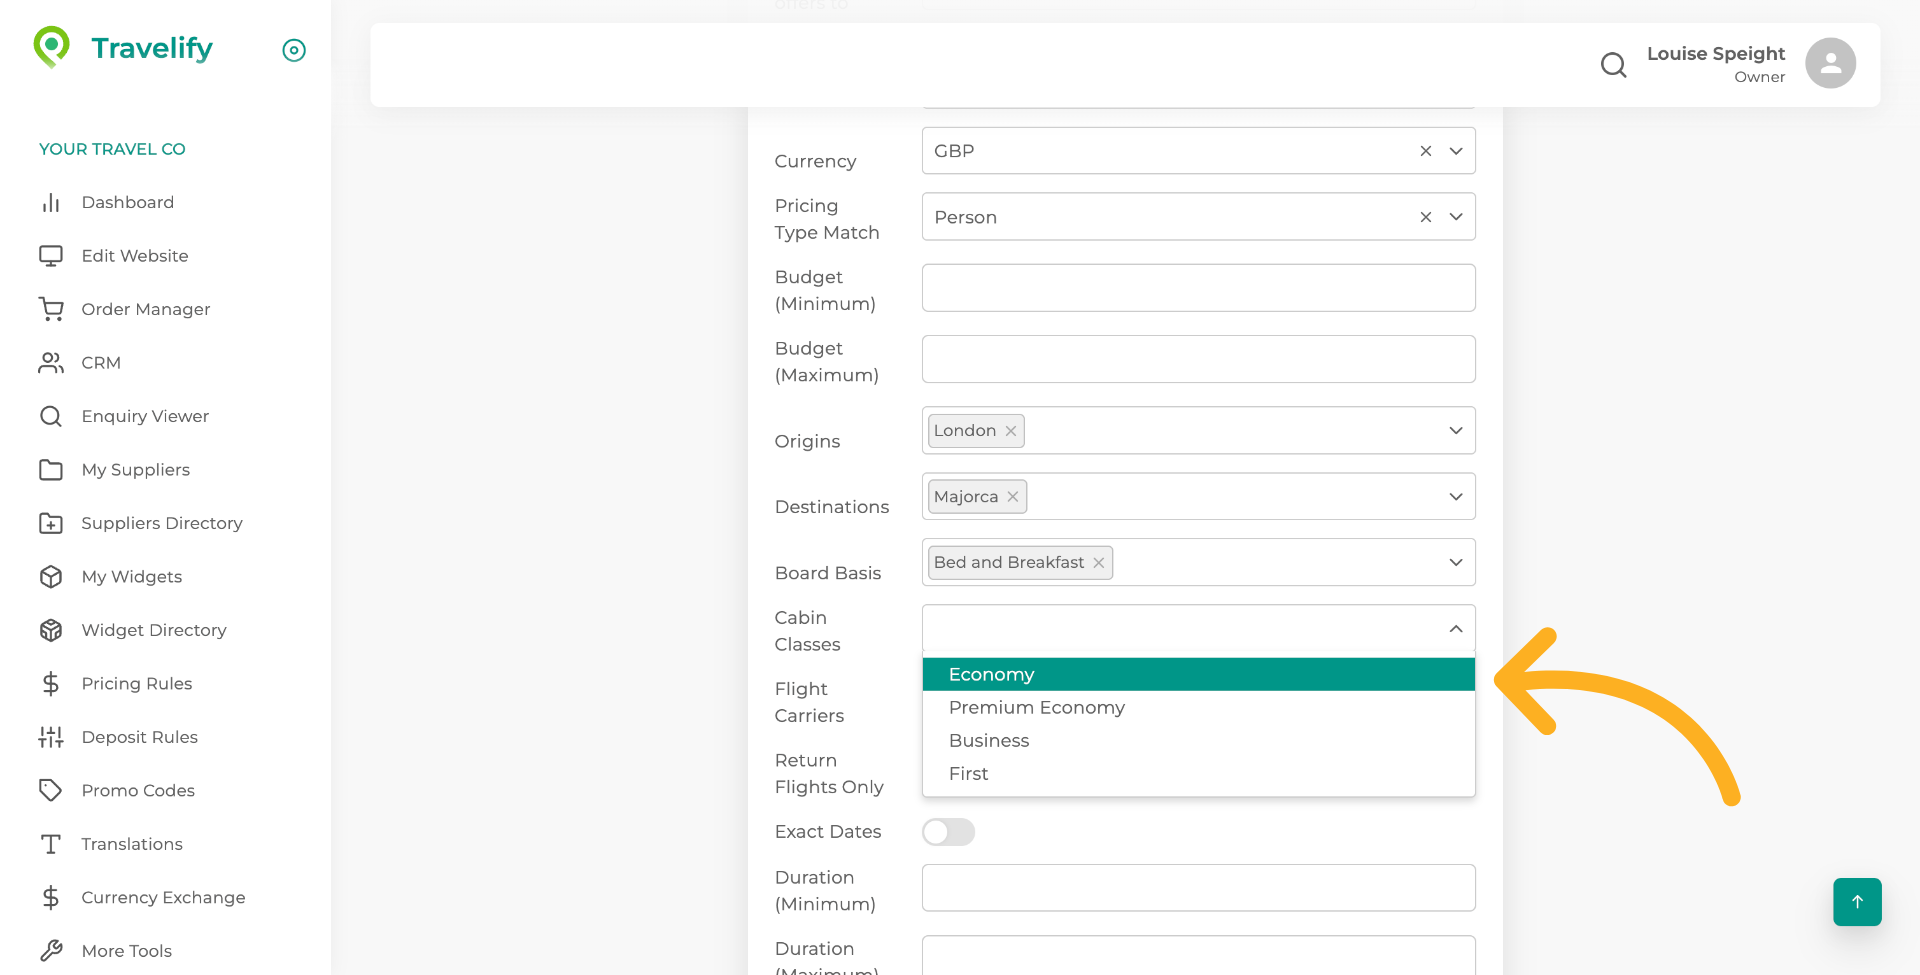
Task: Collapse the Cabin Classes dropdown
Action: [1455, 630]
